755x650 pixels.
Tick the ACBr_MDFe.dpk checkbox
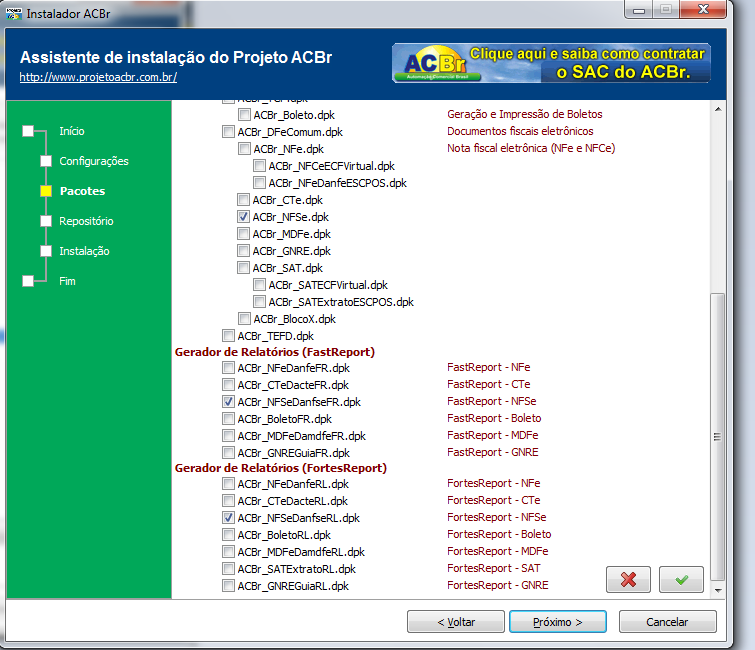coord(243,234)
